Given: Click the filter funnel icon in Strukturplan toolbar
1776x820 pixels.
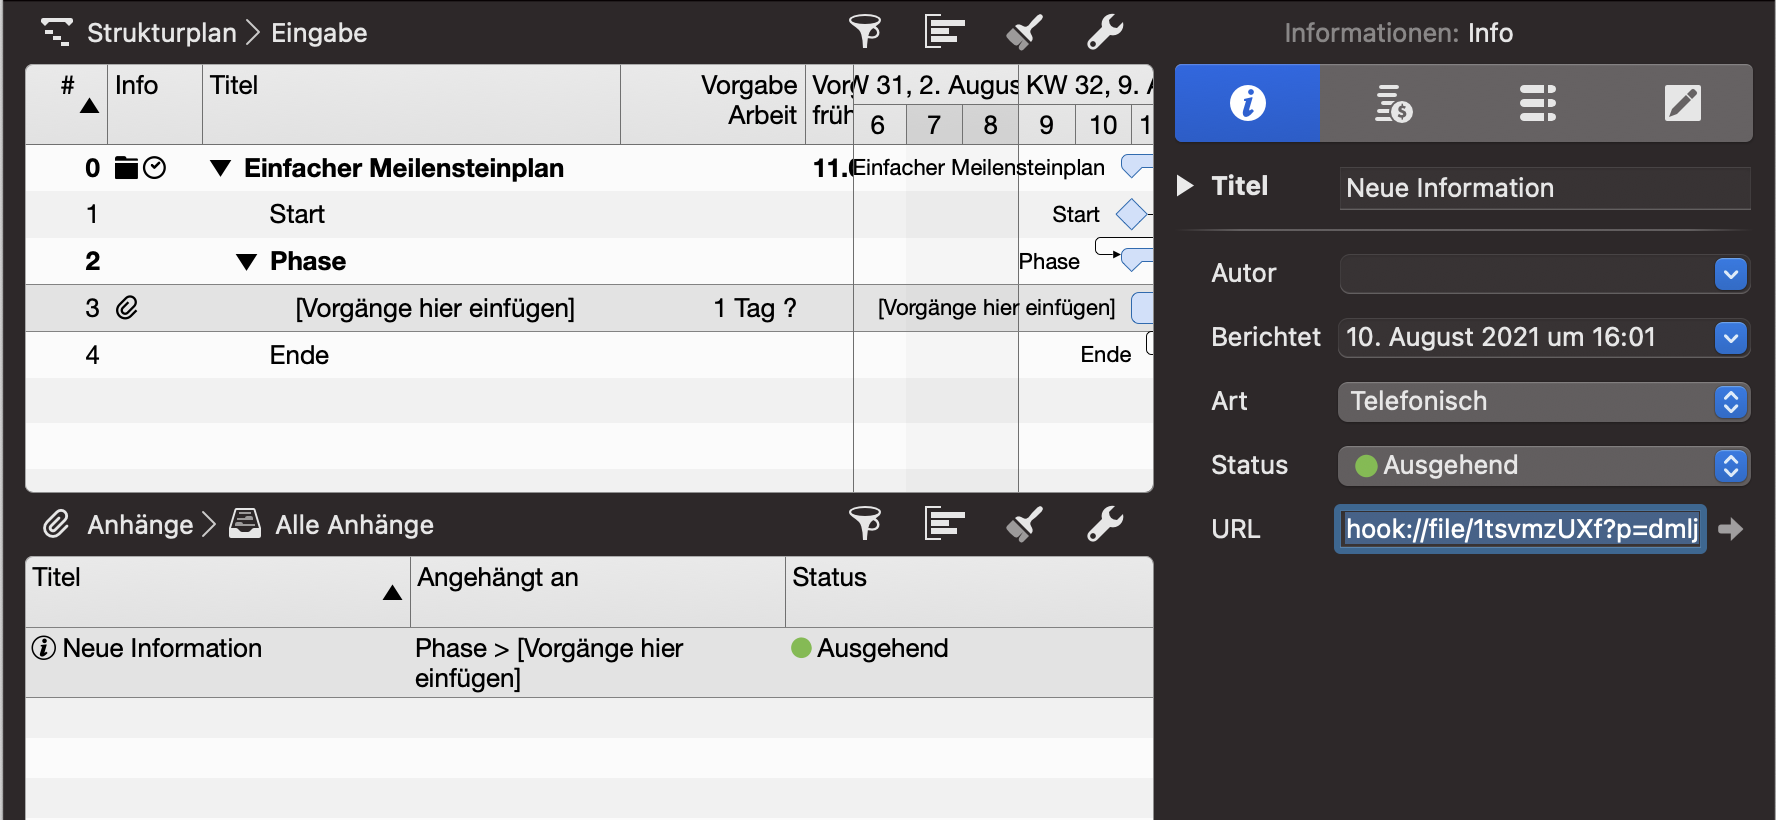Looking at the screenshot, I should pyautogui.click(x=865, y=32).
